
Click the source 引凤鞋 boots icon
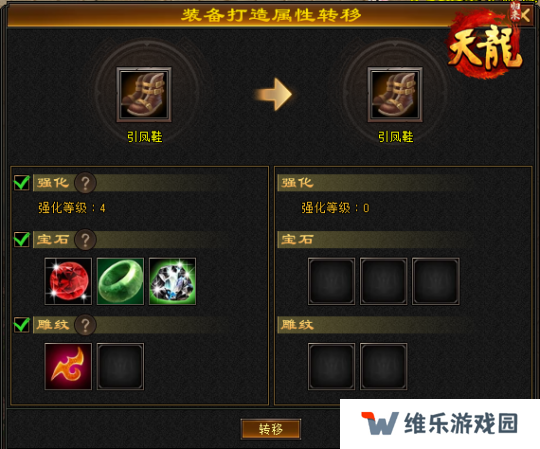coord(144,94)
